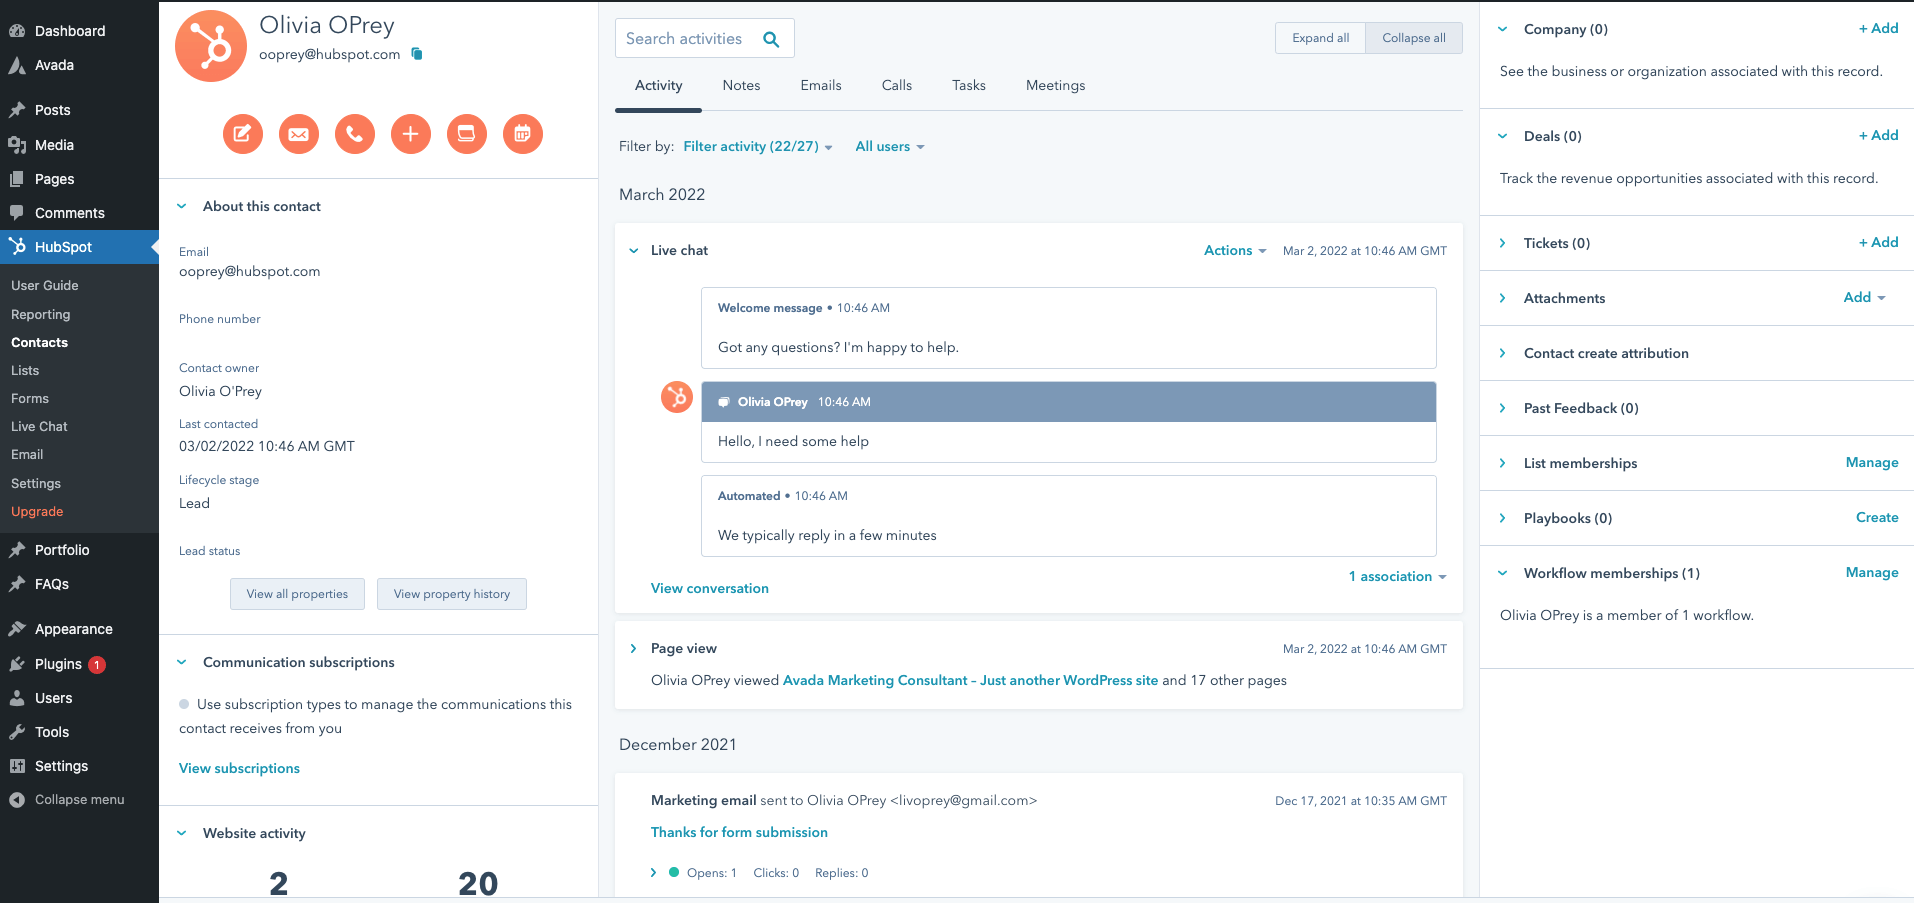
Task: Click View property history button
Action: tap(452, 594)
